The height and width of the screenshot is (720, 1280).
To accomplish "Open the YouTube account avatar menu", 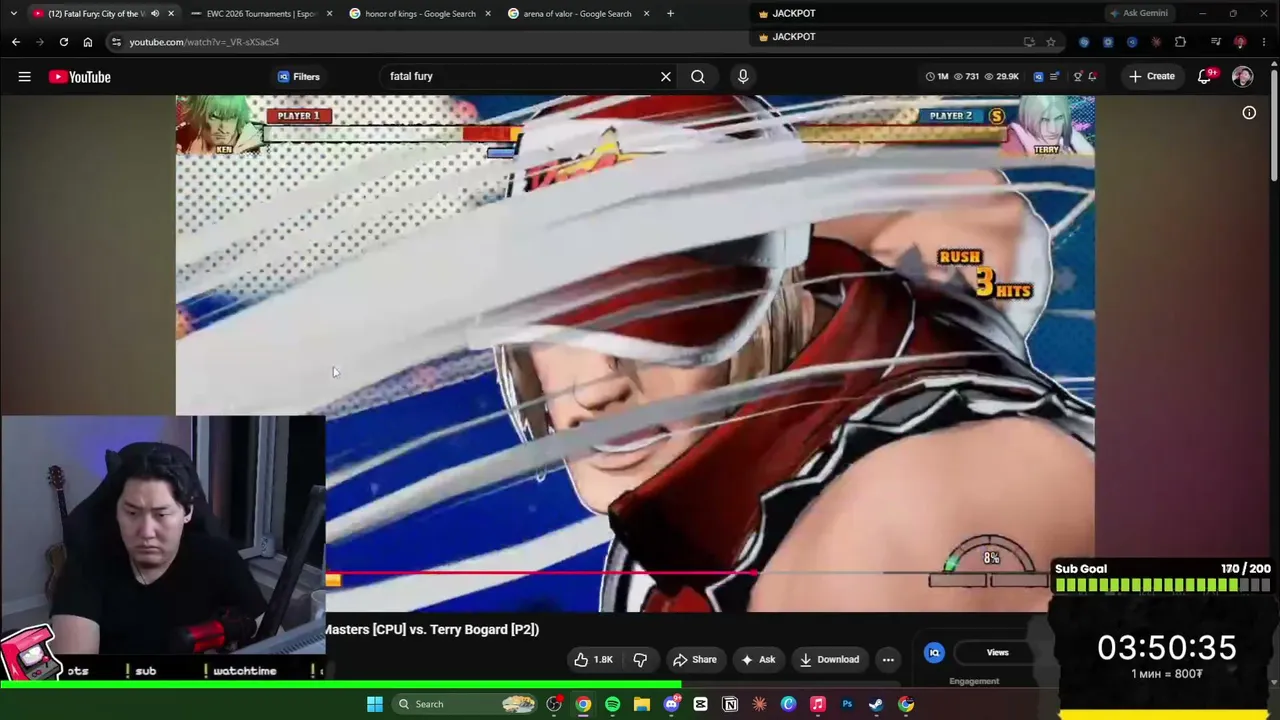I will [x=1243, y=76].
